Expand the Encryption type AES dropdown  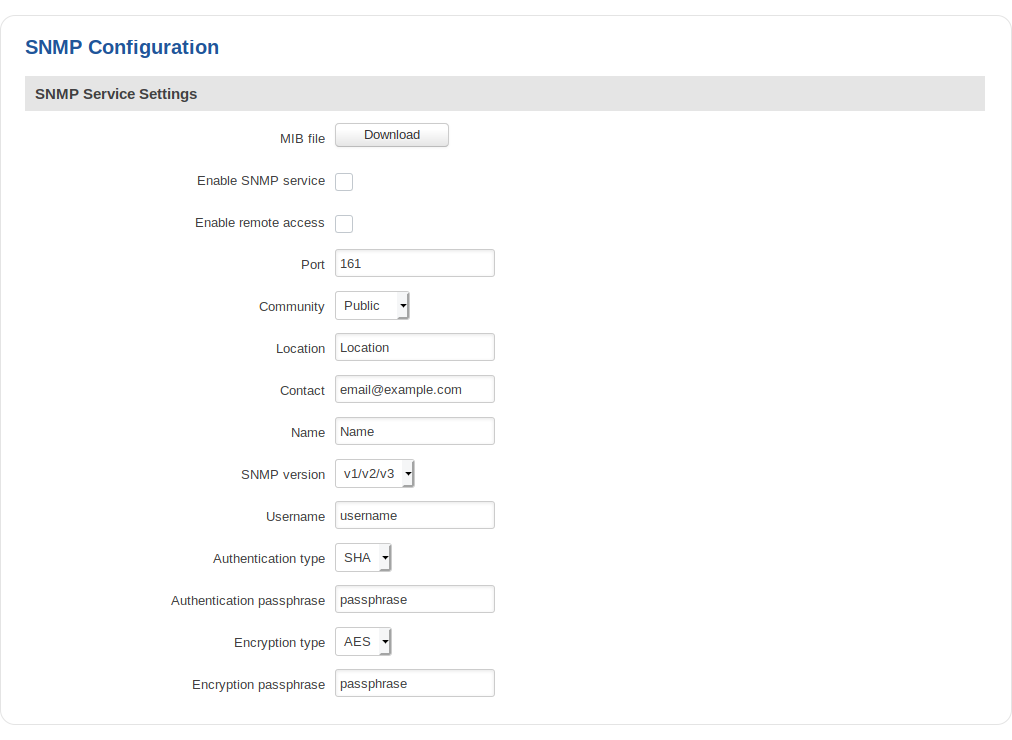(363, 642)
